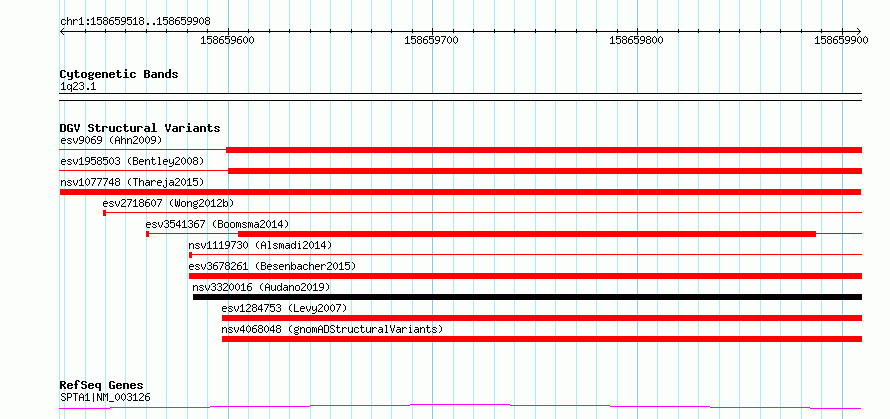890x419 pixels.
Task: Click the right arrowhead of the ruler
Action: 859,31
